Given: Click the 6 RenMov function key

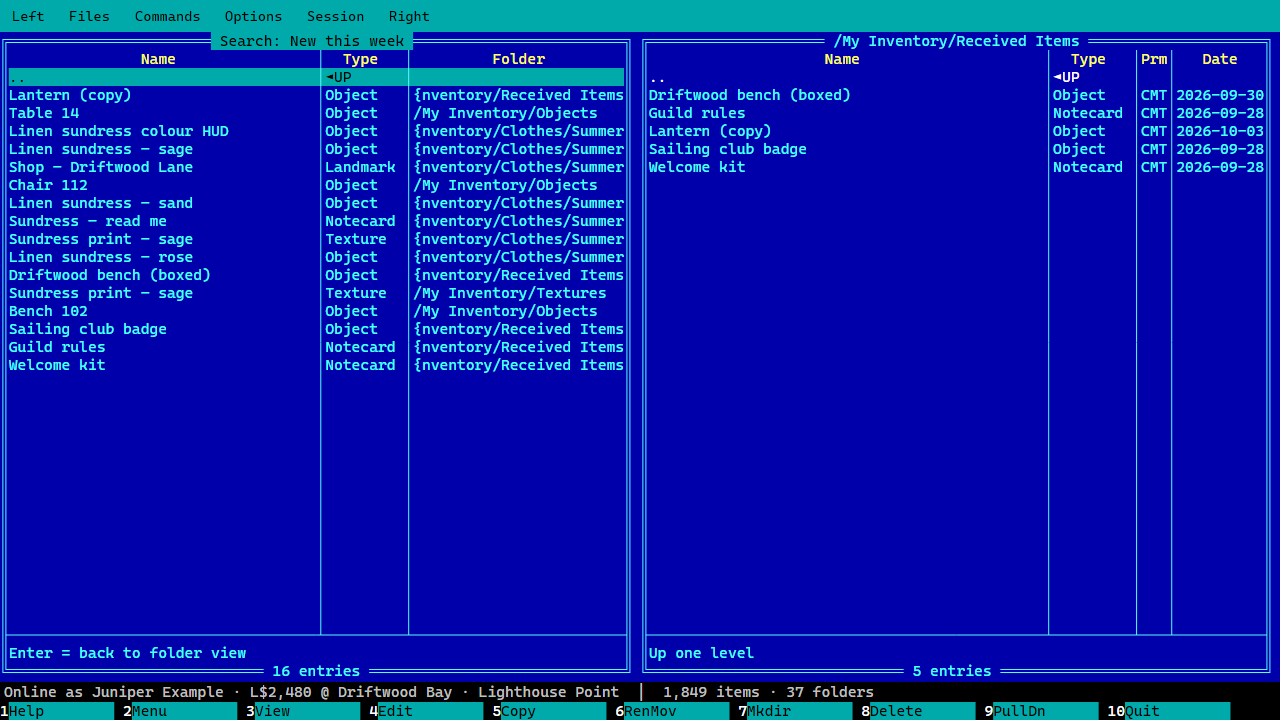Looking at the screenshot, I should pos(672,711).
